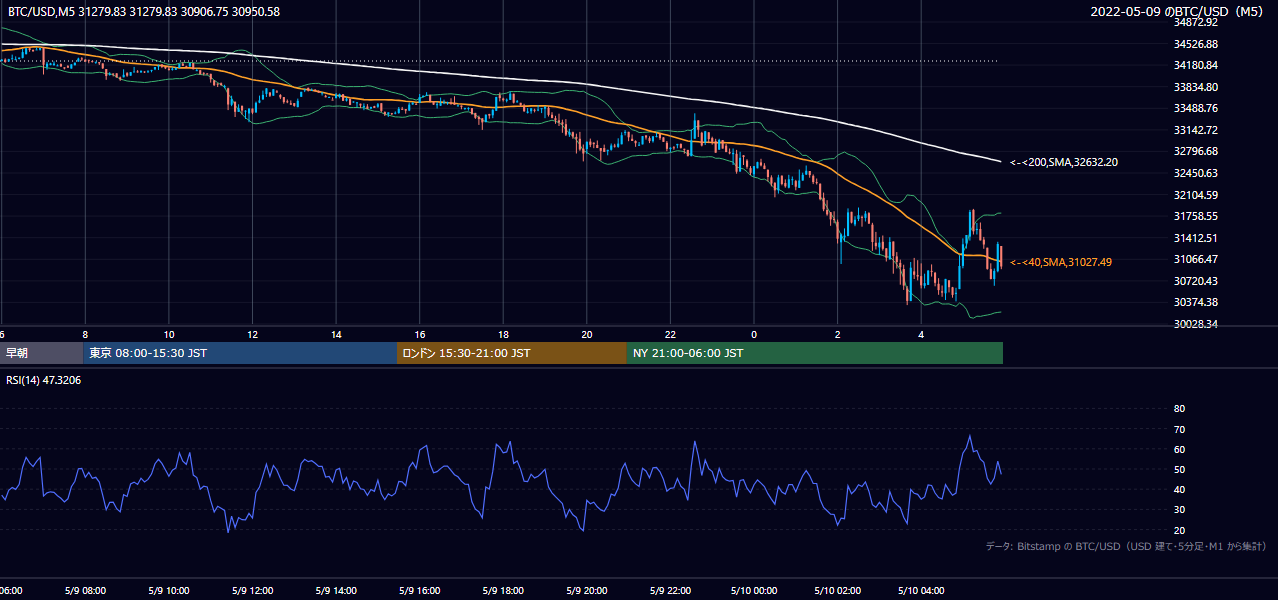Screen dimensions: 1278x600
Task: Click price axis value 32450.63
Action: pos(1195,173)
